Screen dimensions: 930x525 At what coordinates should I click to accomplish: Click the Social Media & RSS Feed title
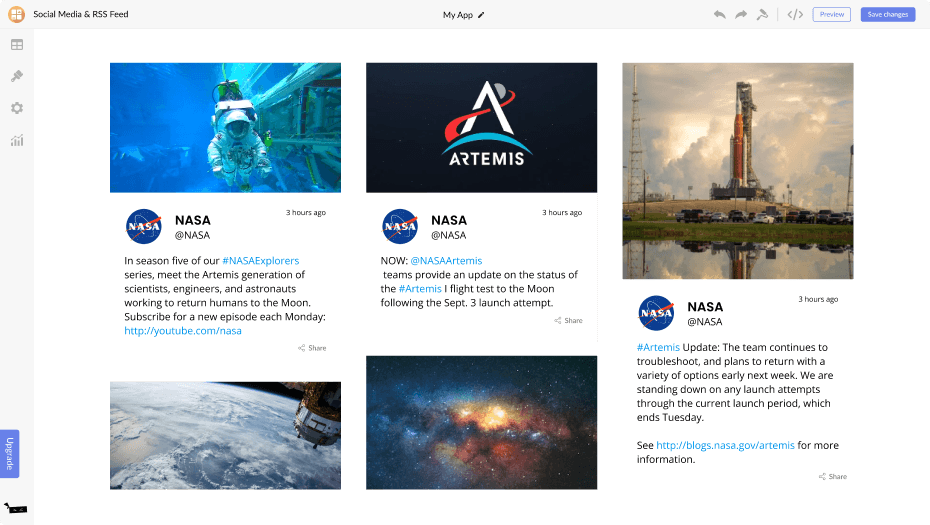pyautogui.click(x=81, y=14)
